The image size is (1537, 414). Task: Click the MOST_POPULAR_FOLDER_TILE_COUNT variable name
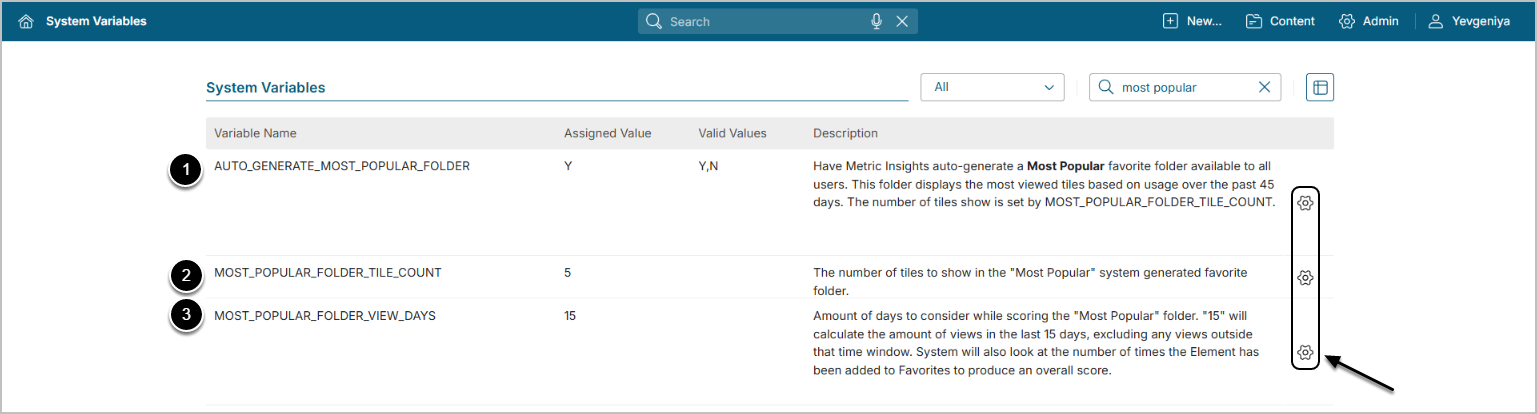click(x=327, y=272)
